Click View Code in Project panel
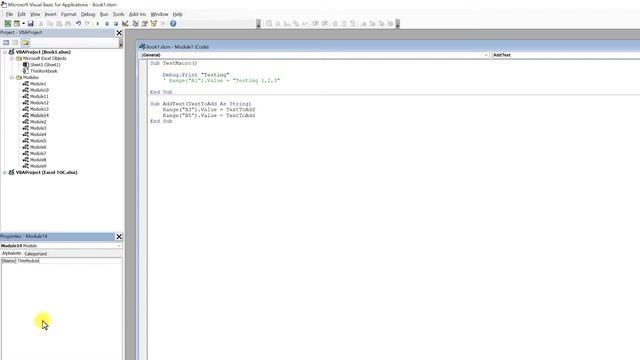Viewport: 640px width, 360px height. [6, 42]
